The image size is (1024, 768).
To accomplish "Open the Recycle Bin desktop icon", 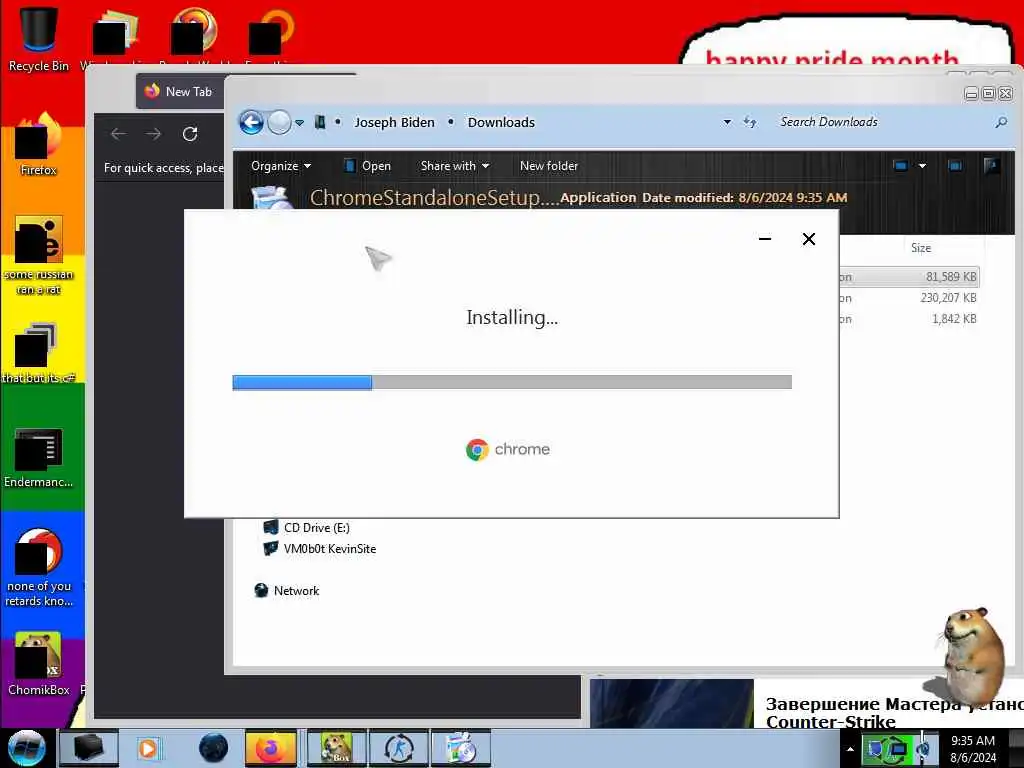I will (x=38, y=38).
